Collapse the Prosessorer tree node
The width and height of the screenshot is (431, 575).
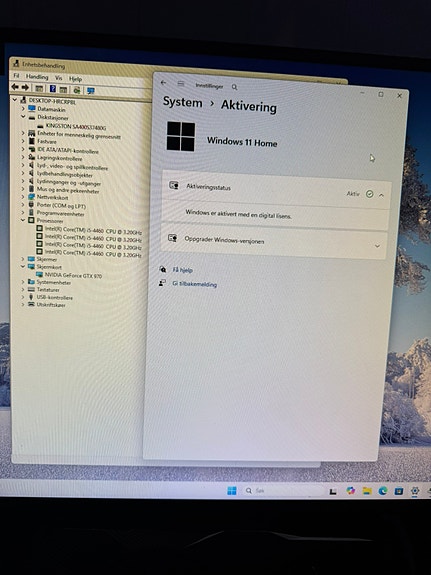[23, 220]
